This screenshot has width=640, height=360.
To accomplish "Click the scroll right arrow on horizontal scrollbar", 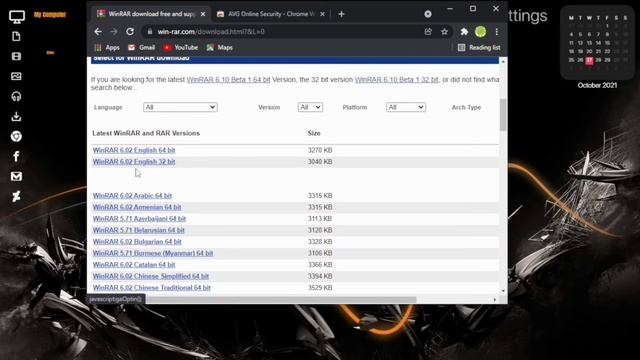I will click(495, 300).
